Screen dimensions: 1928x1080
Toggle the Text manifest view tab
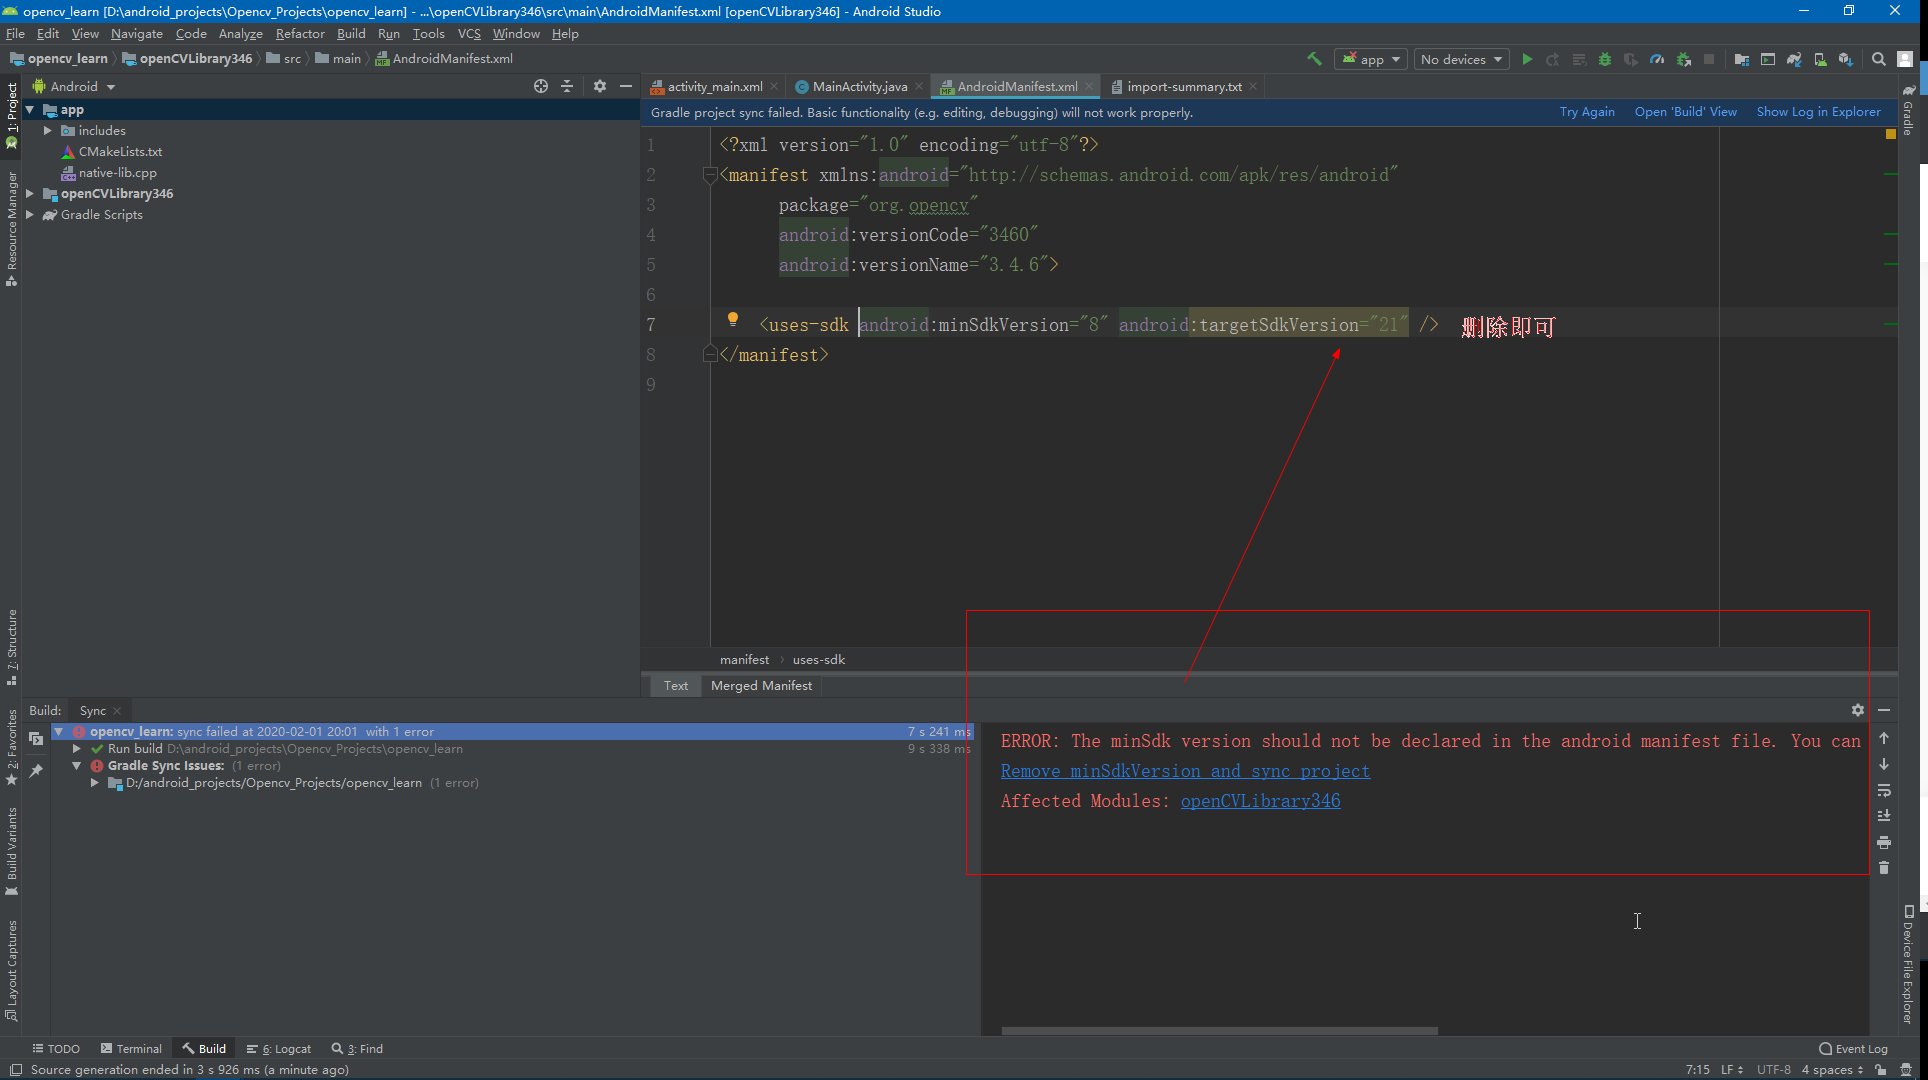tap(676, 685)
